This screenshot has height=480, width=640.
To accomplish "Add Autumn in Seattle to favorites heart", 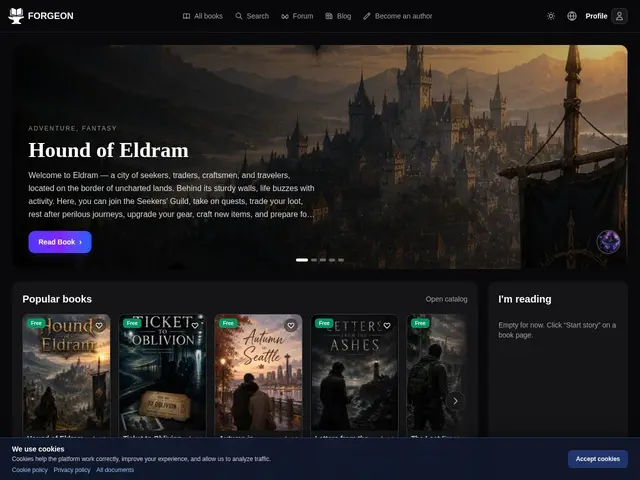I will point(291,325).
